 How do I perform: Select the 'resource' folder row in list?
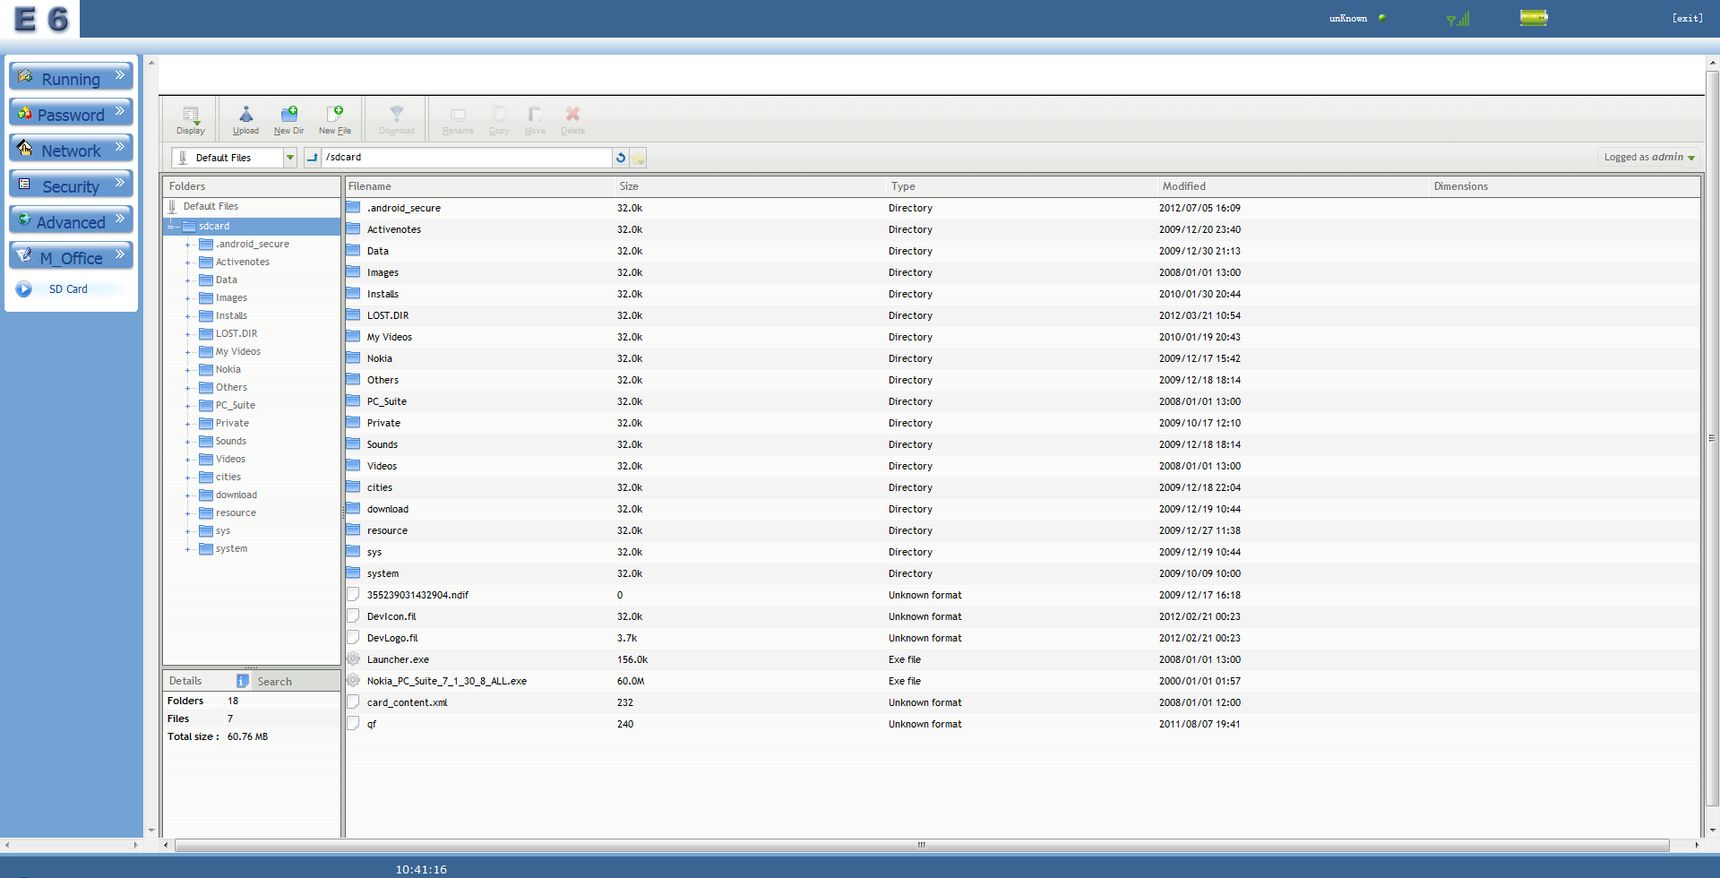[x=1021, y=531]
